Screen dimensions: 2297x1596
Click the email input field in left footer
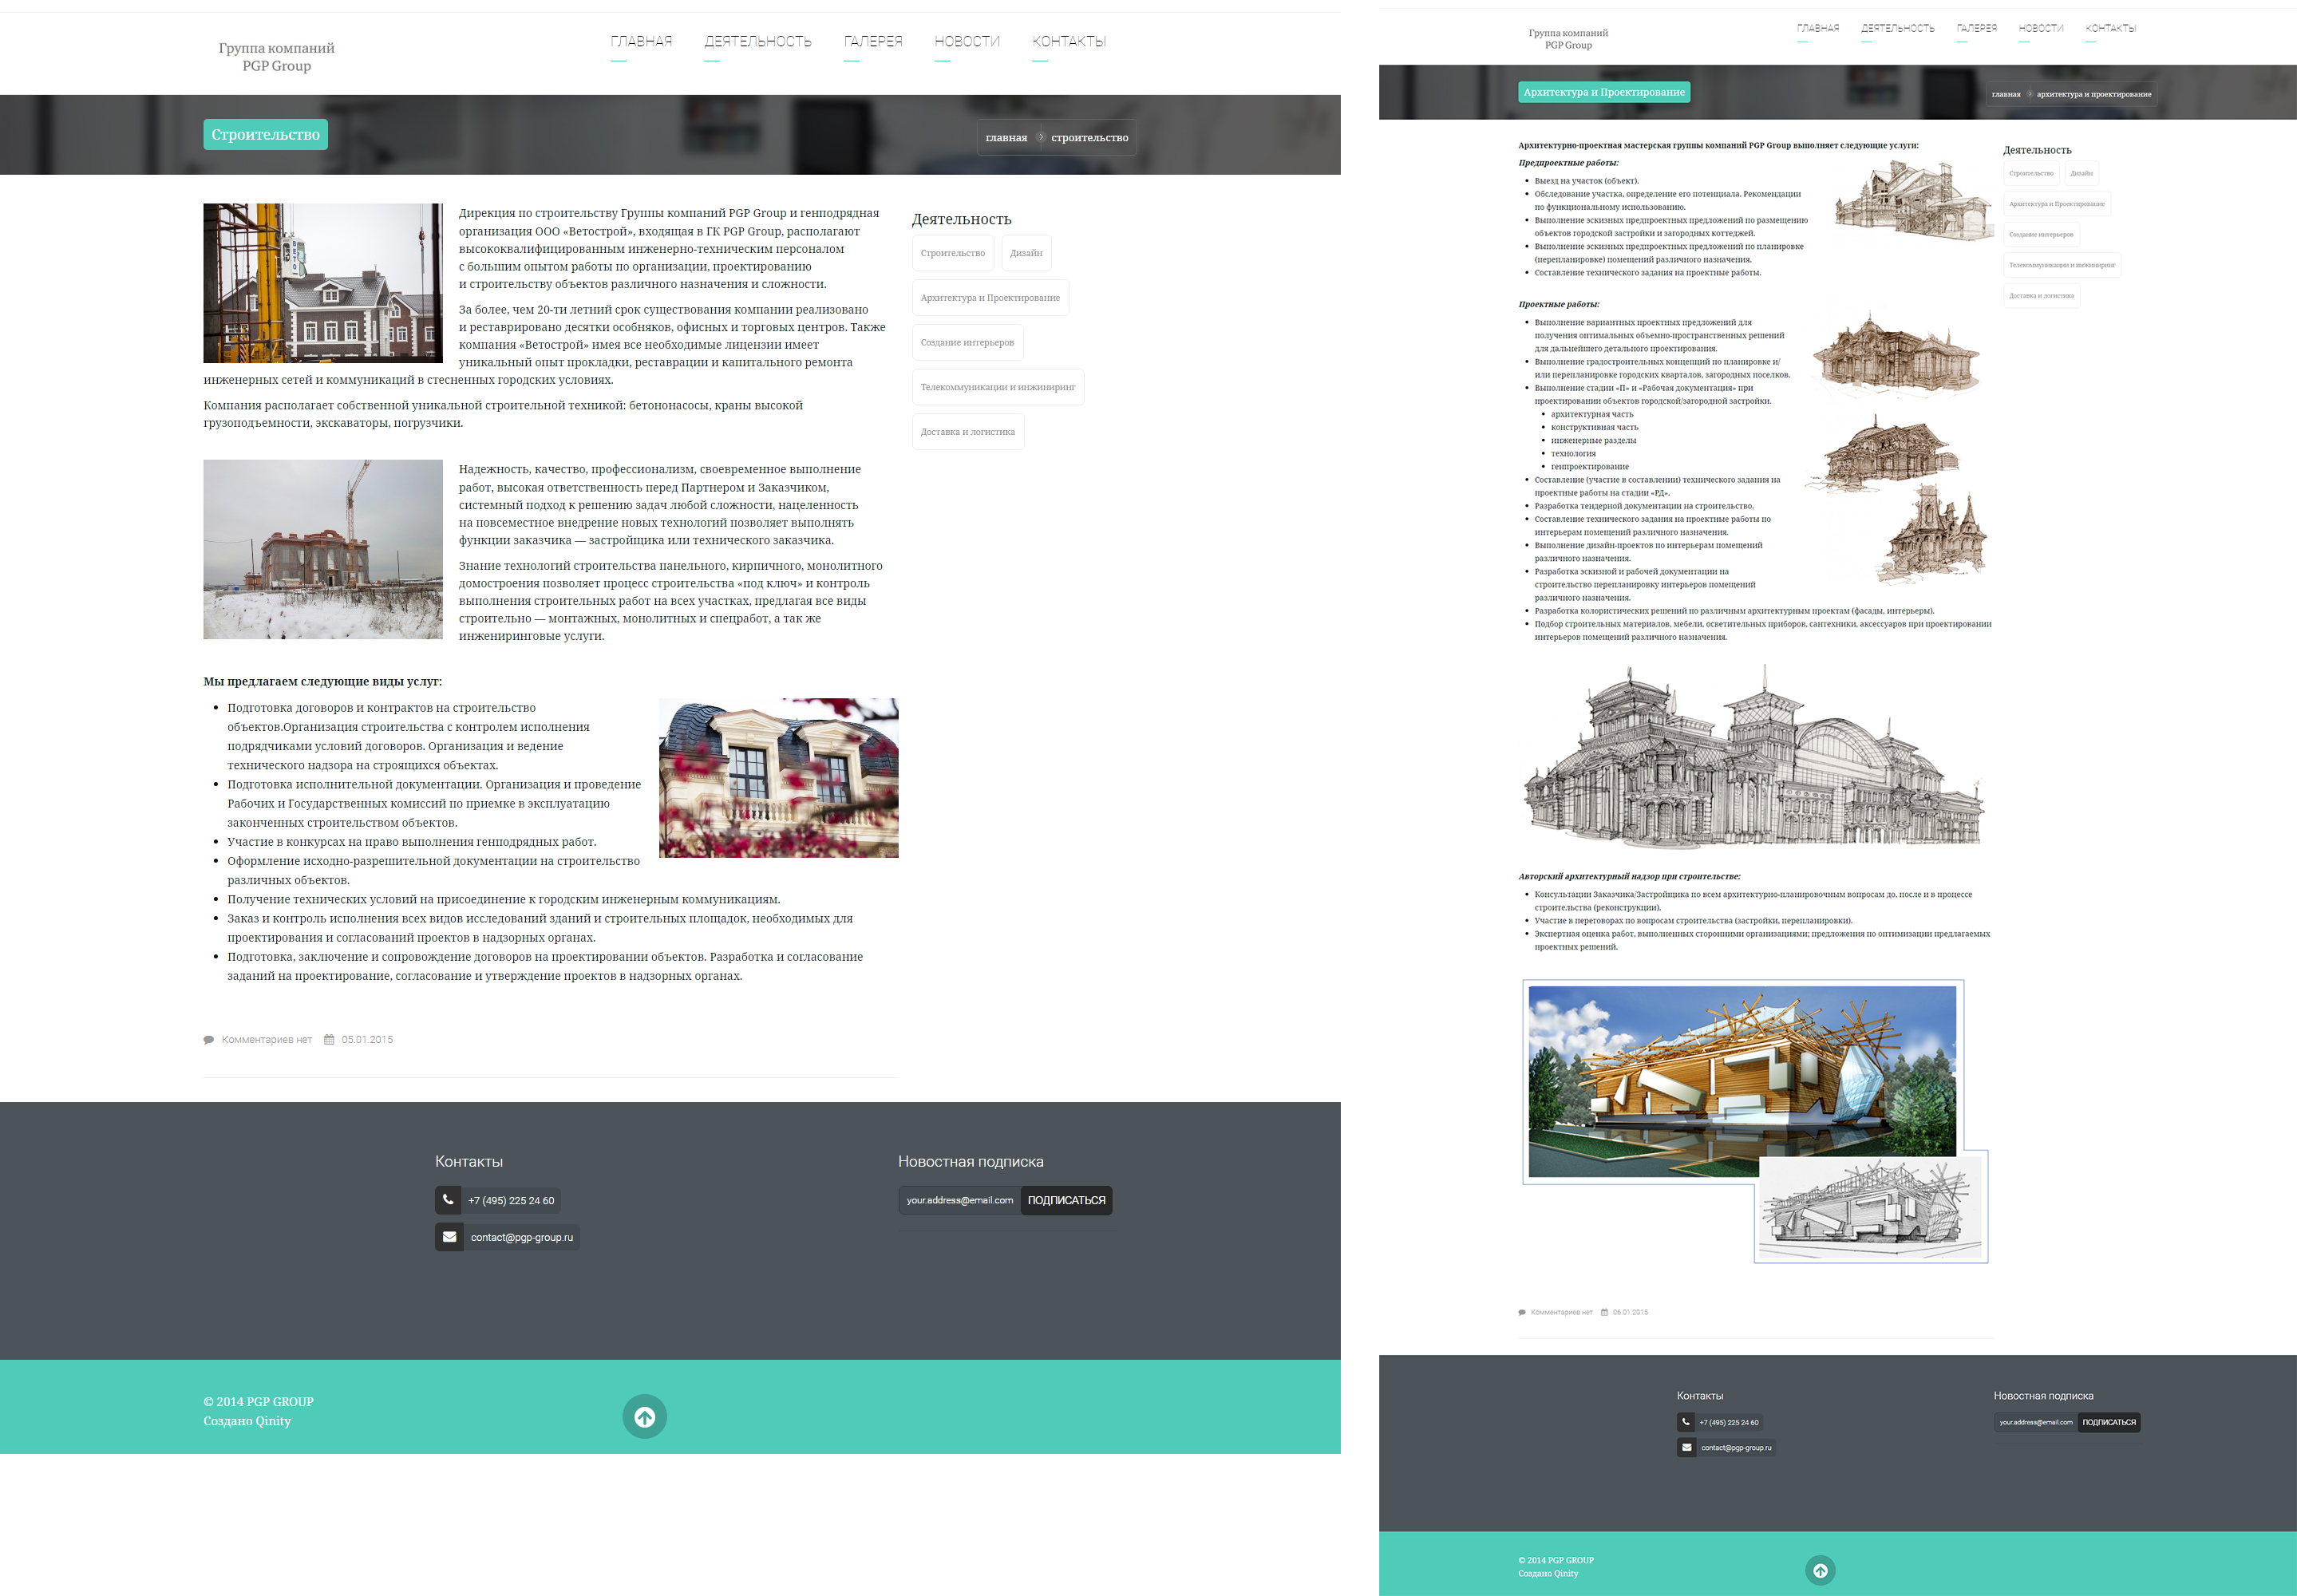pyautogui.click(x=959, y=1200)
